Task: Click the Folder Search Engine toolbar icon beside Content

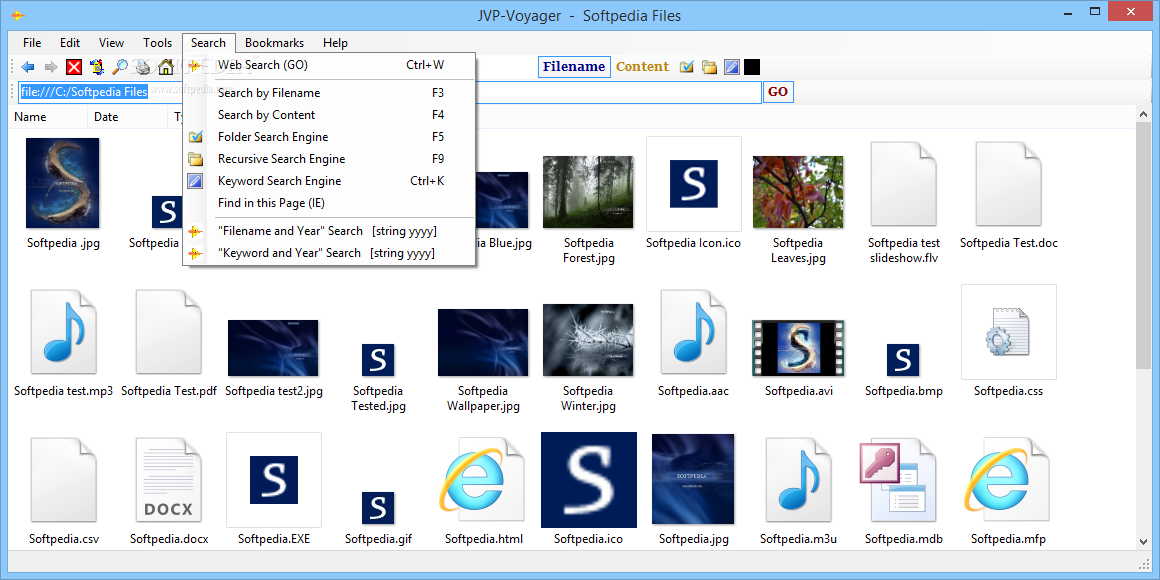Action: point(687,67)
